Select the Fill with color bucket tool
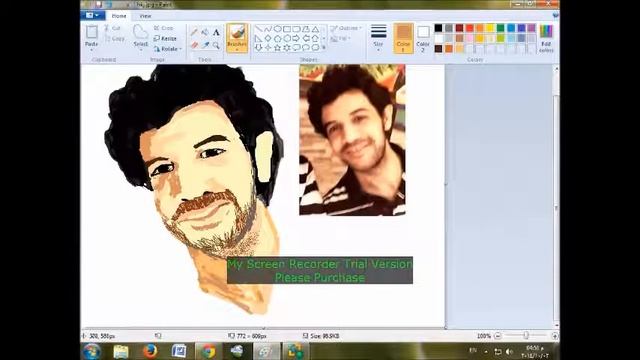This screenshot has height=360, width=640. (x=205, y=32)
